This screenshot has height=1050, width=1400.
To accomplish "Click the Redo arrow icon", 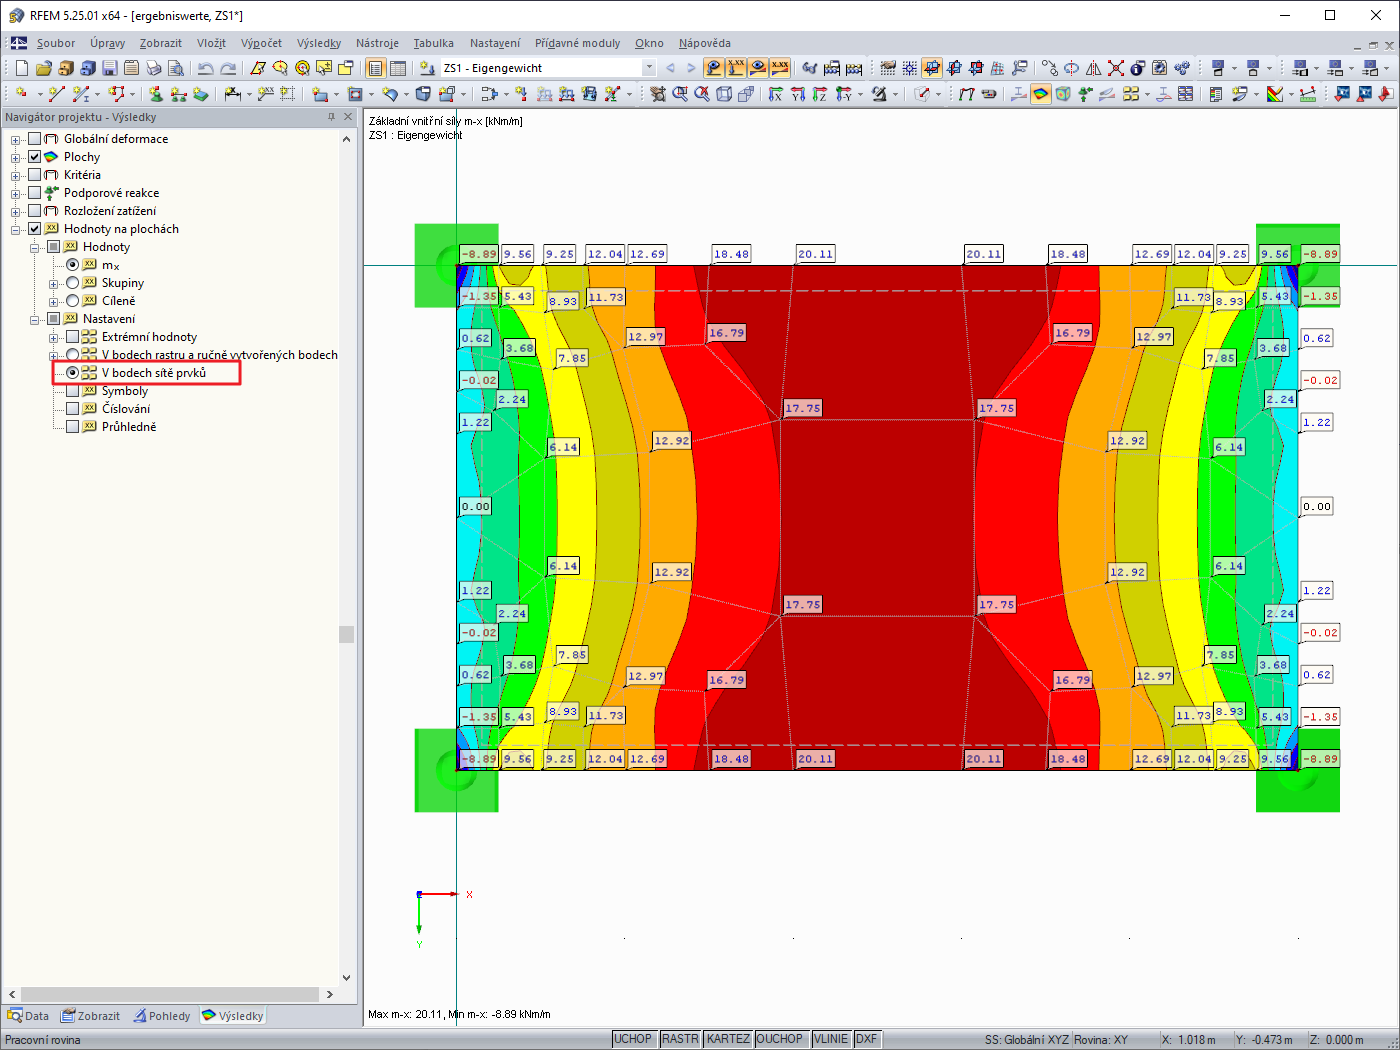I will point(228,68).
